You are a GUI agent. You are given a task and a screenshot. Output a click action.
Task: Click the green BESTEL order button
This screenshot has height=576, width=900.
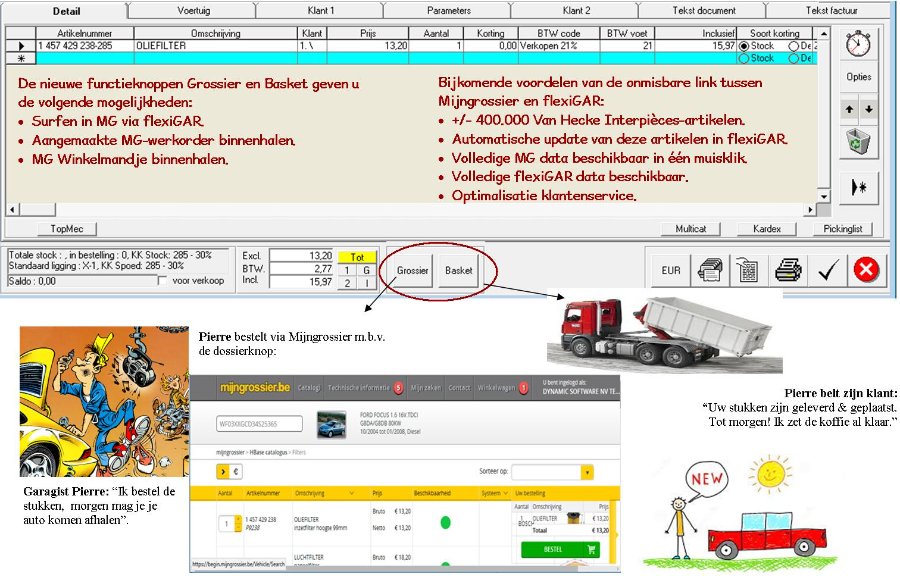560,550
